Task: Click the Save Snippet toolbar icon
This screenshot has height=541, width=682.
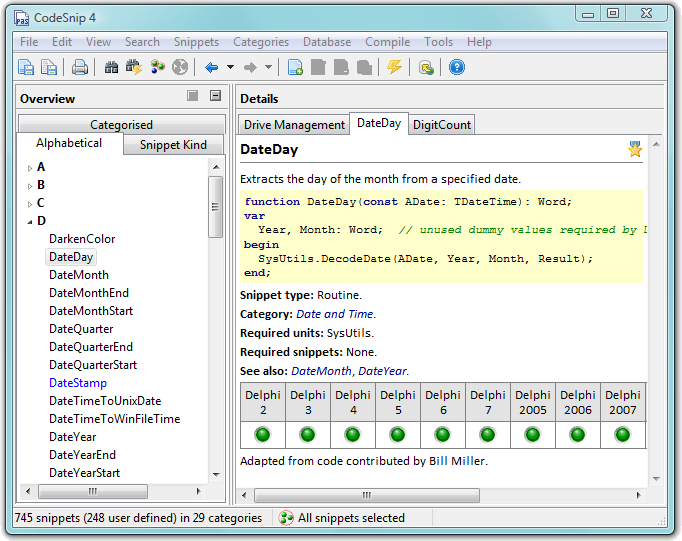Action: (x=26, y=68)
